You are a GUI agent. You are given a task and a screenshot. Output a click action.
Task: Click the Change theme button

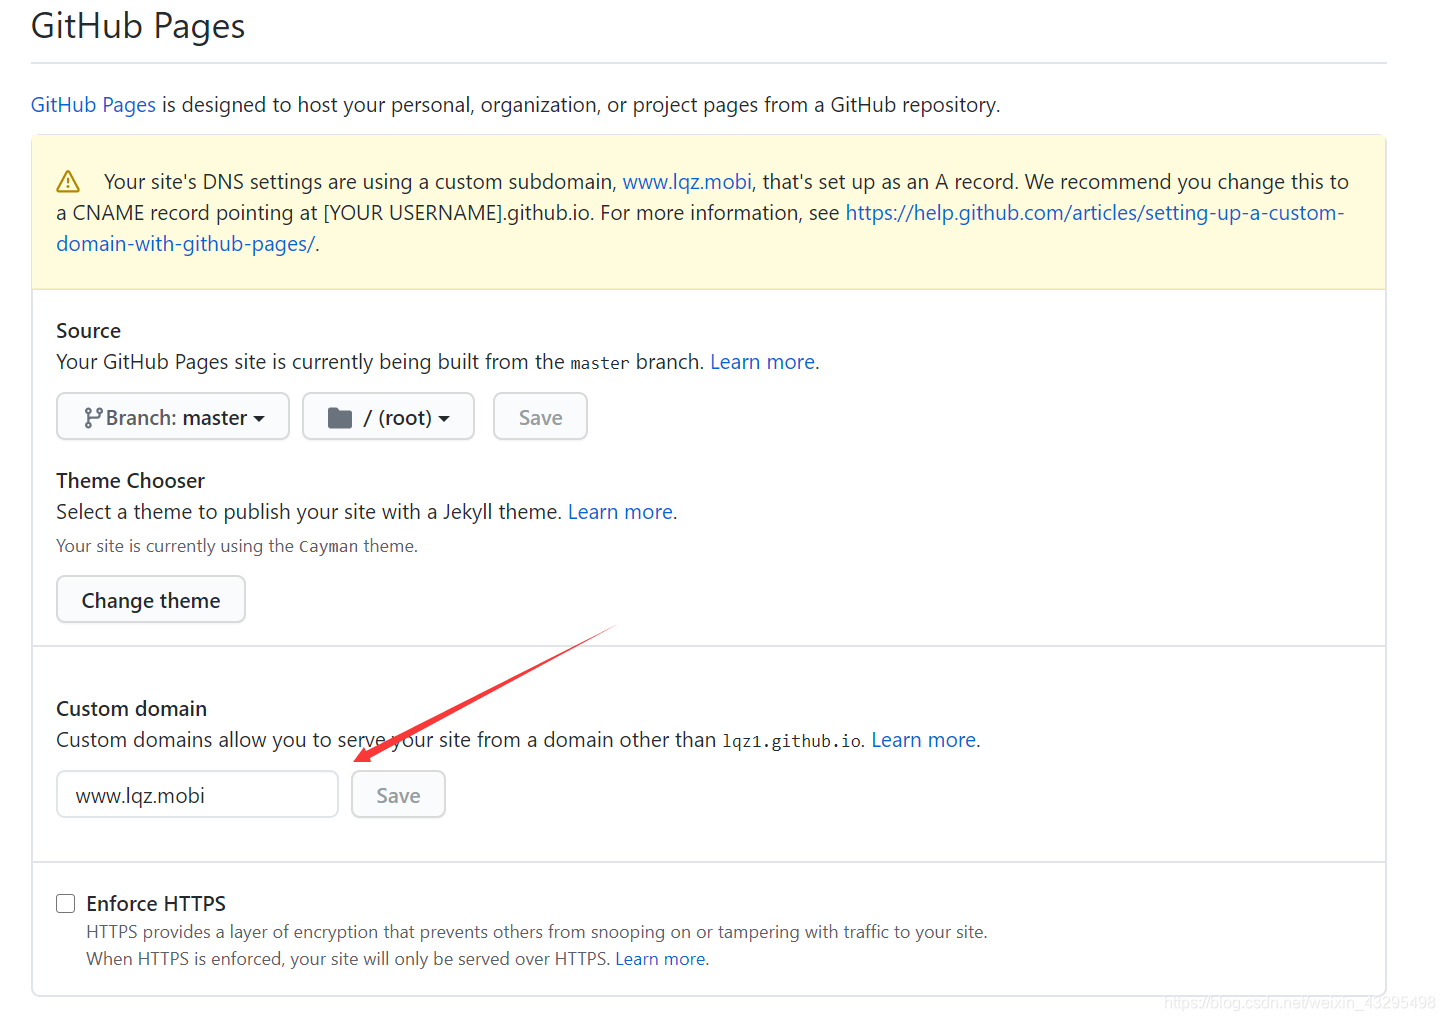[x=151, y=600]
